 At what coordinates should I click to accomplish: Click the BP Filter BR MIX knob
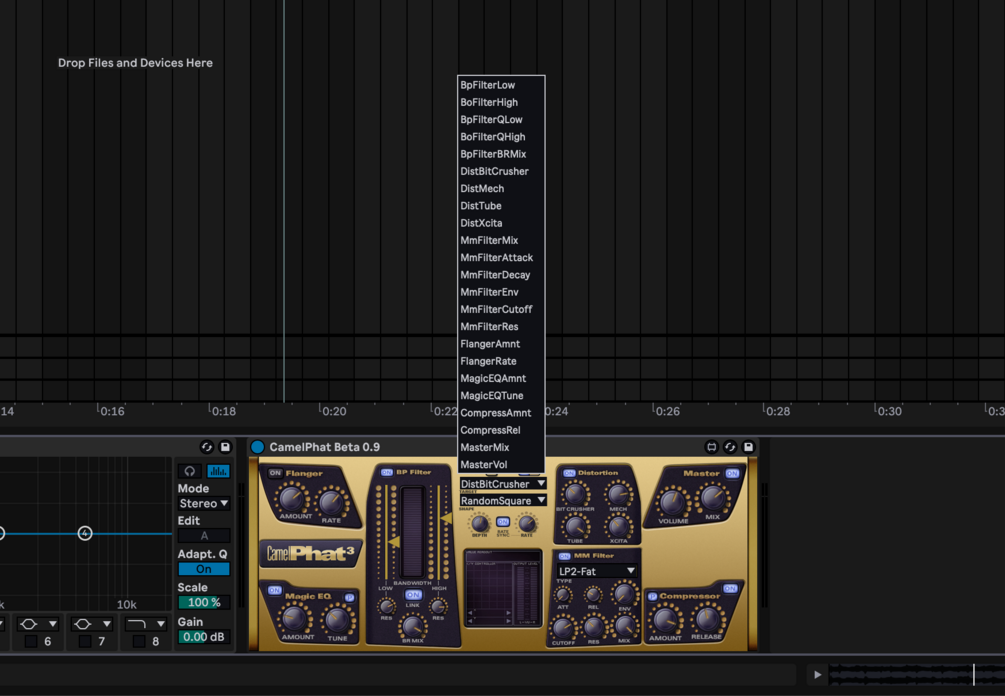click(412, 625)
